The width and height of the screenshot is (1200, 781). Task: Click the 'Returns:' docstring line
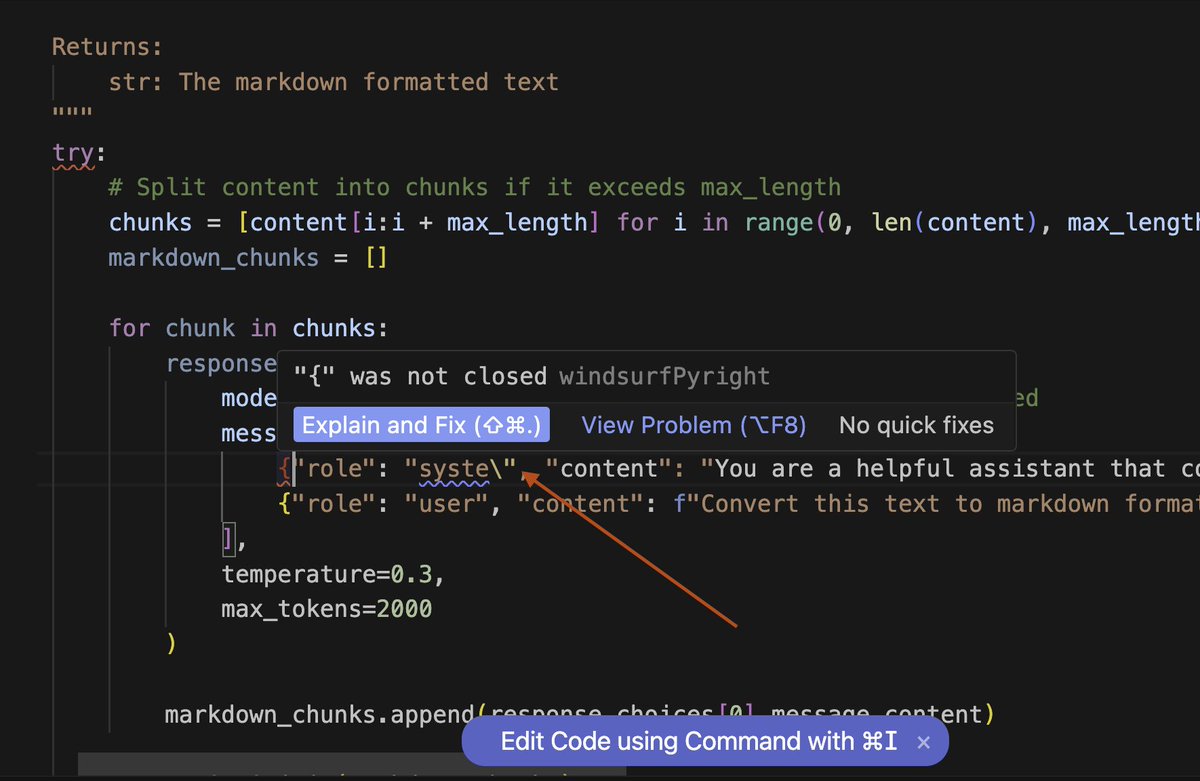click(x=107, y=47)
